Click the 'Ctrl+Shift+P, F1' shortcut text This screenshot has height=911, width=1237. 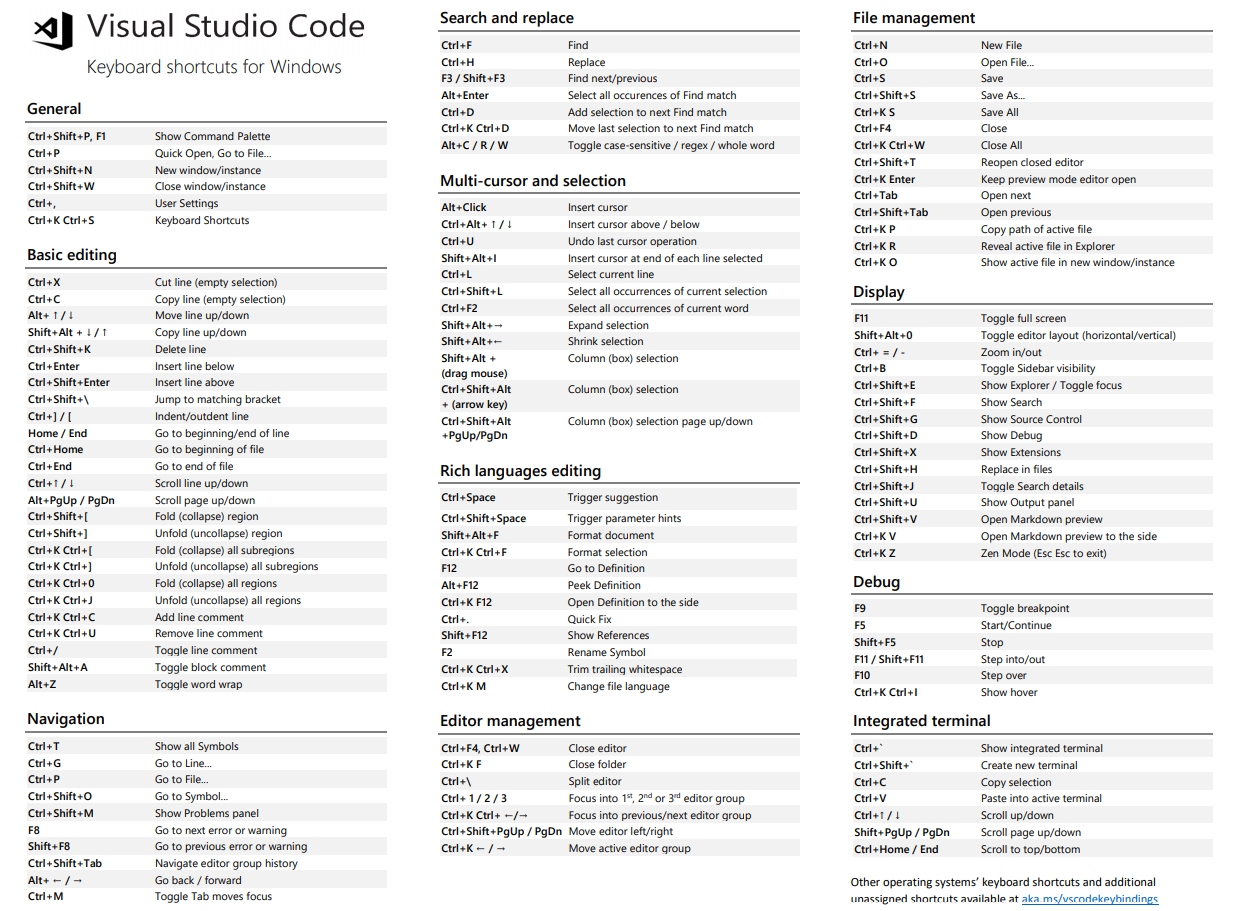pos(67,136)
